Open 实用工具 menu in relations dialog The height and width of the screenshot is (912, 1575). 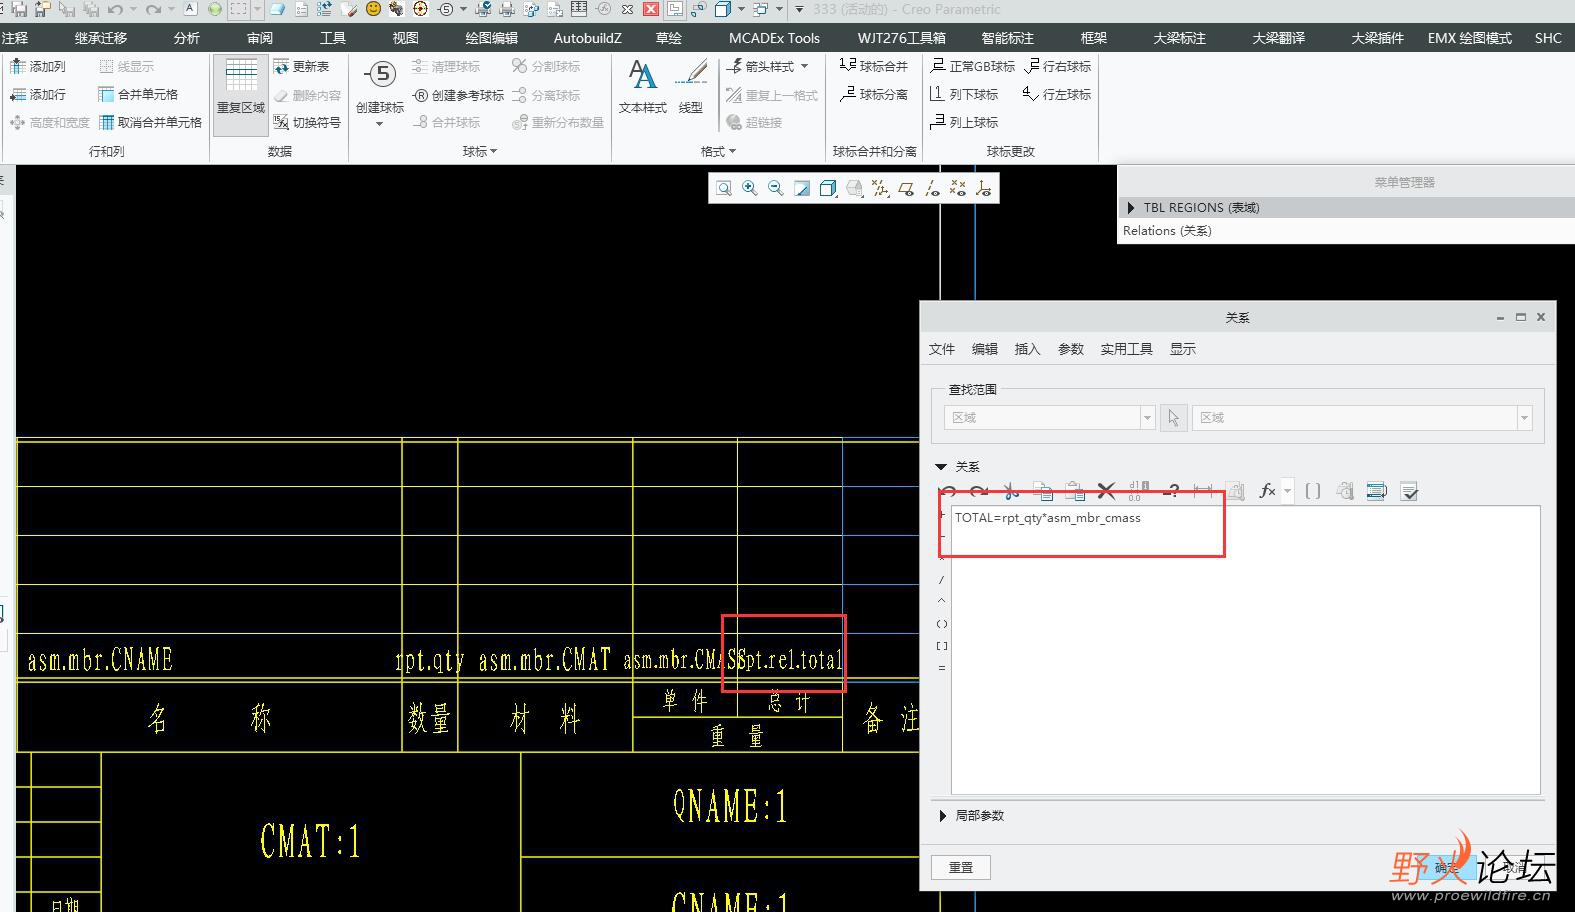(x=1127, y=349)
